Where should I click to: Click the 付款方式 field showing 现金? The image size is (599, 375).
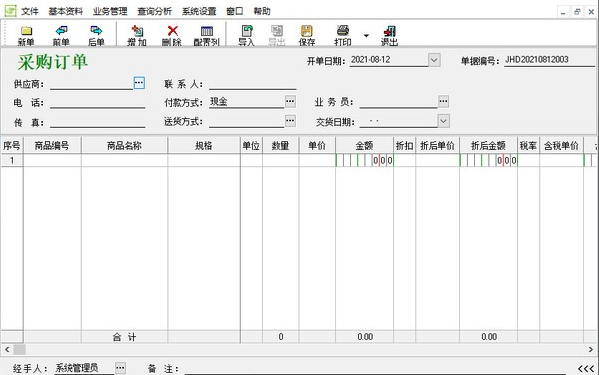click(246, 102)
